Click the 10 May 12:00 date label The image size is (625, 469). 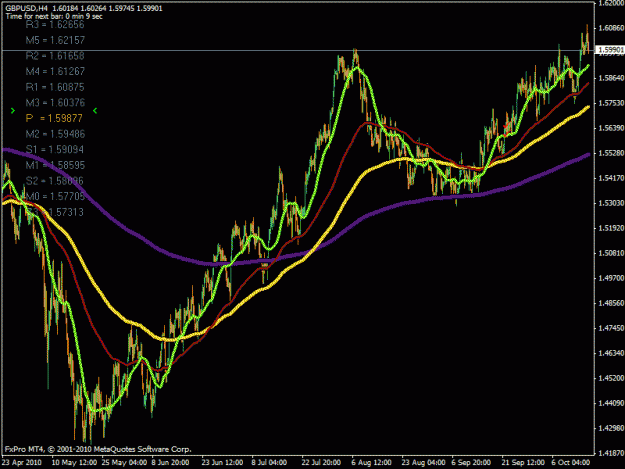pos(75,463)
